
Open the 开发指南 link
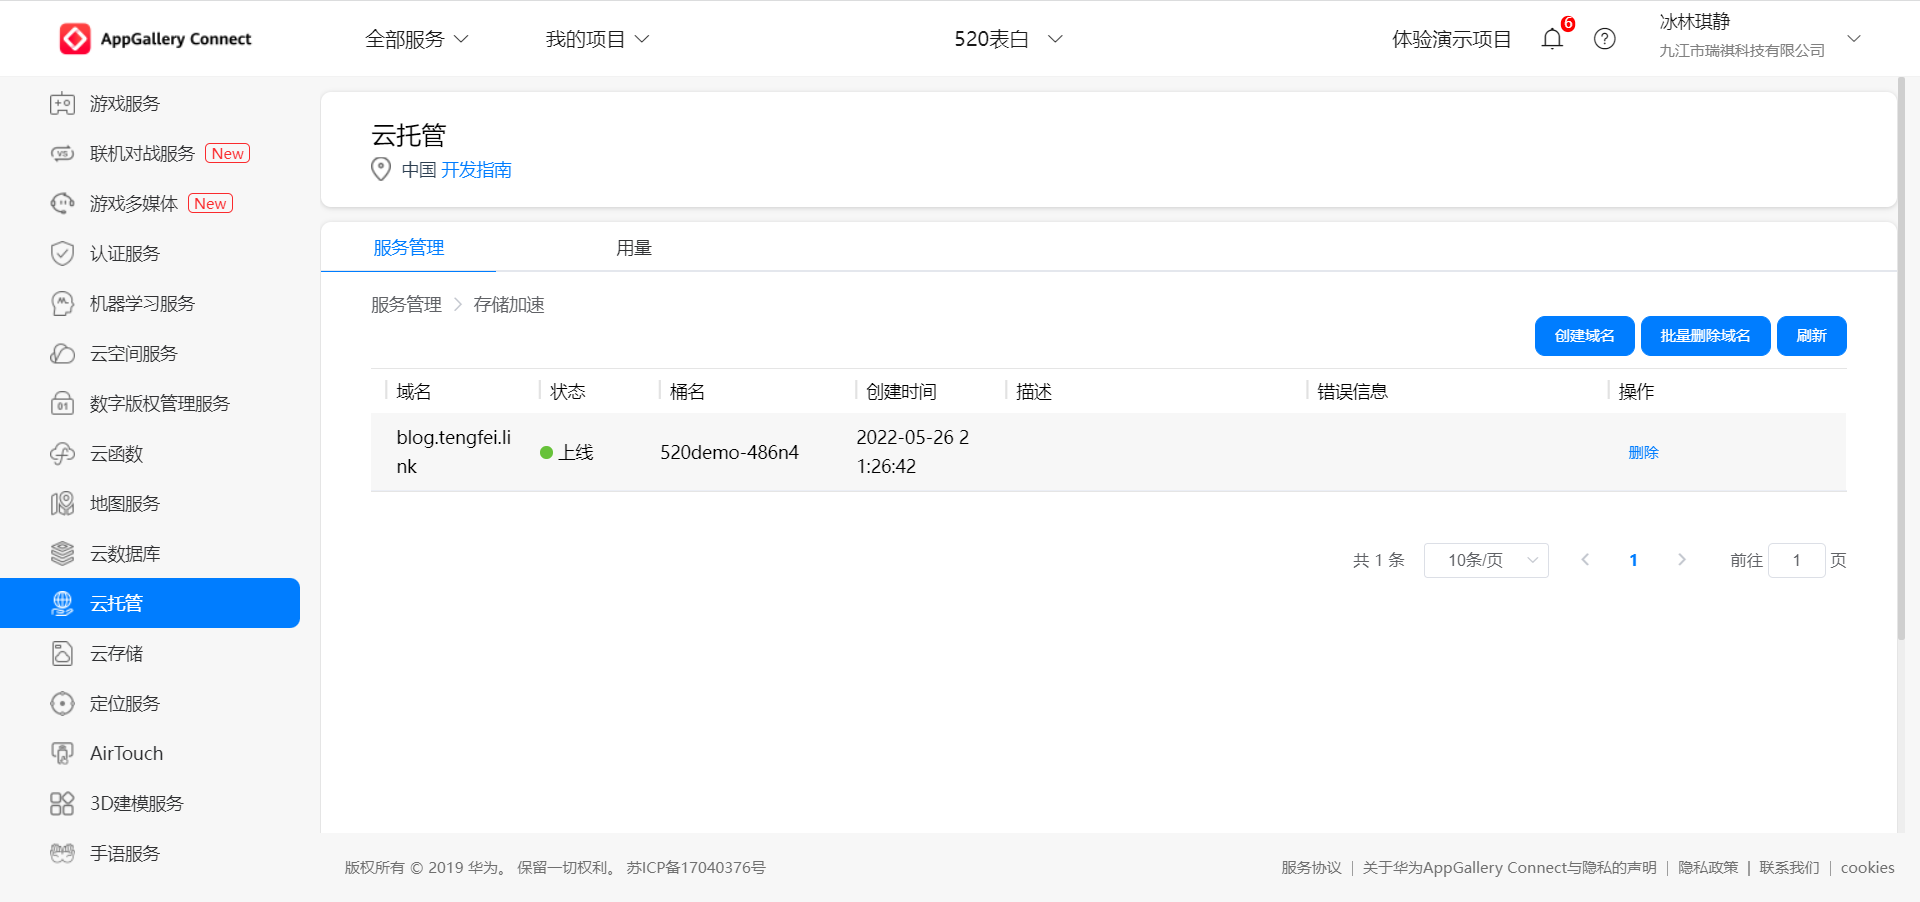(x=476, y=170)
